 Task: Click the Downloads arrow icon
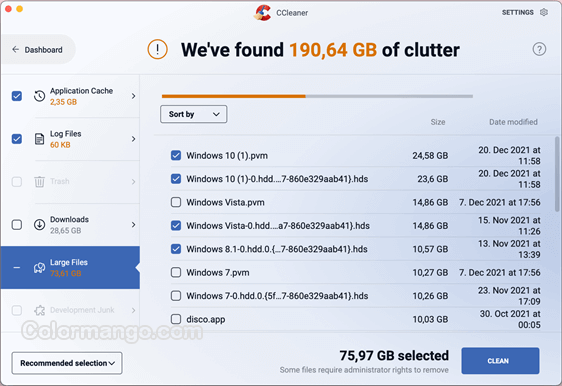(x=39, y=225)
